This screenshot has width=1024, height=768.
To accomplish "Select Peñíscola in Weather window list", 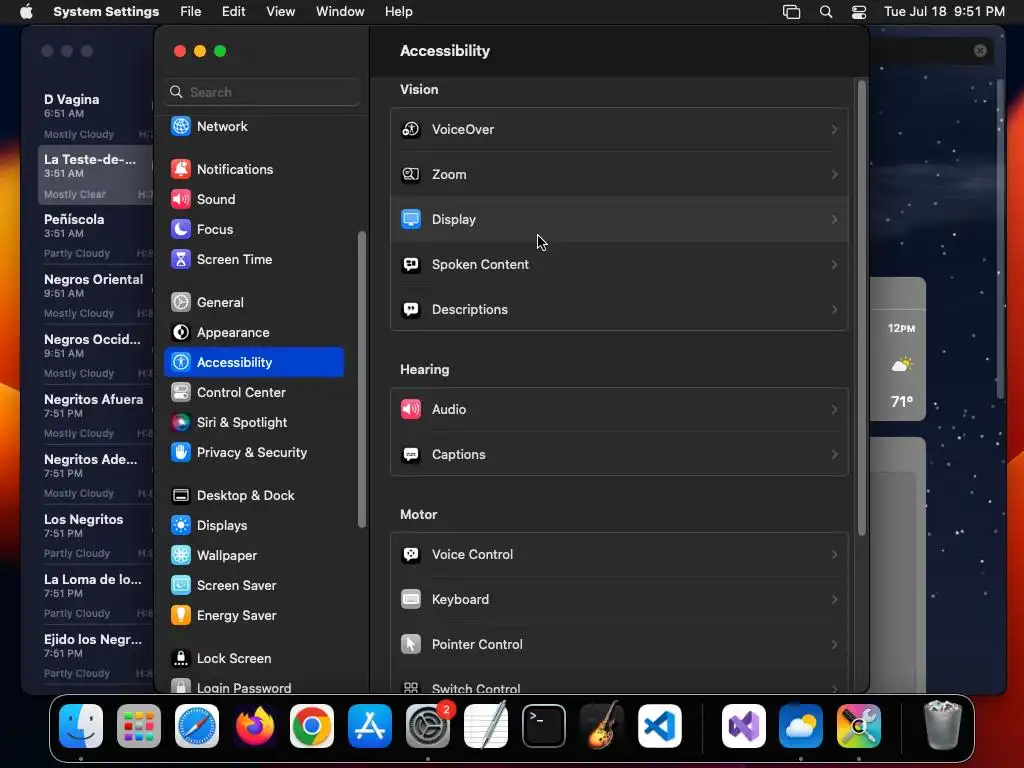I will (96, 234).
